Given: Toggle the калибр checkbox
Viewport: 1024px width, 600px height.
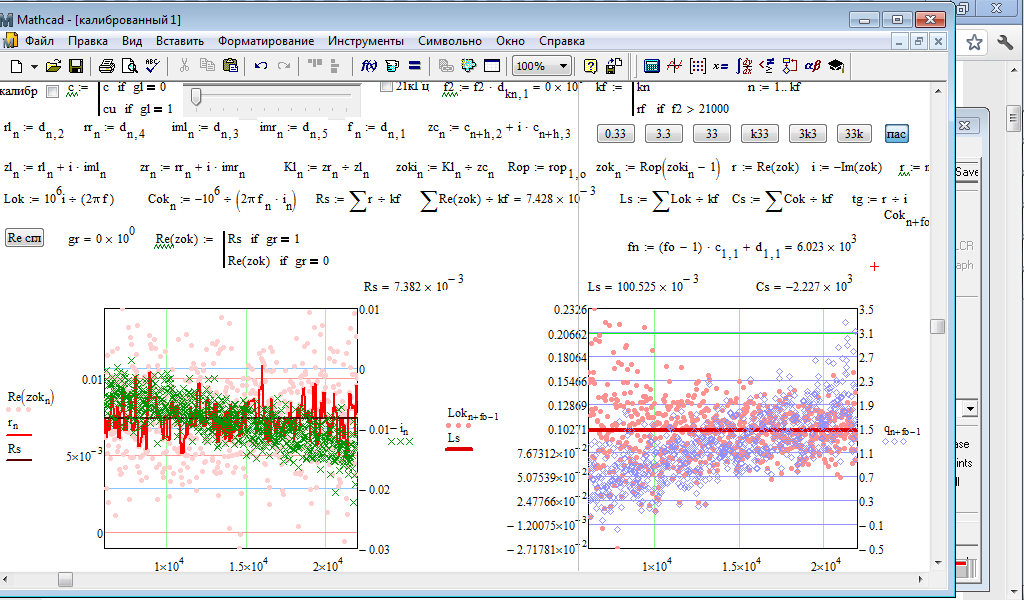Looking at the screenshot, I should (53, 91).
